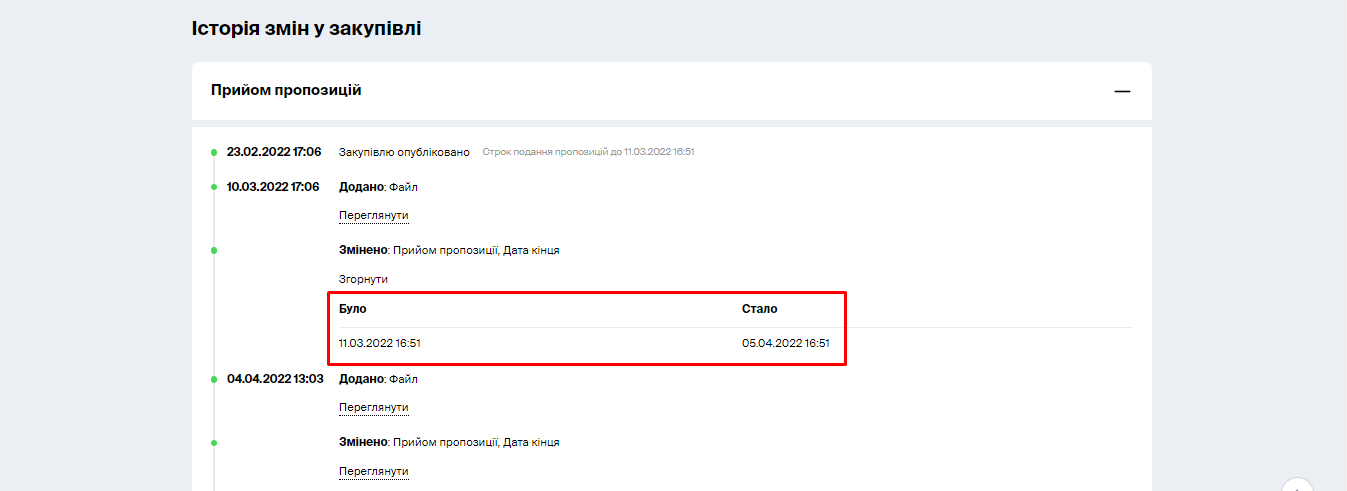Image resolution: width=1347 pixels, height=491 pixels.
Task: Open Переглянути under 10.03.2022 Додано Файл
Action: (373, 216)
